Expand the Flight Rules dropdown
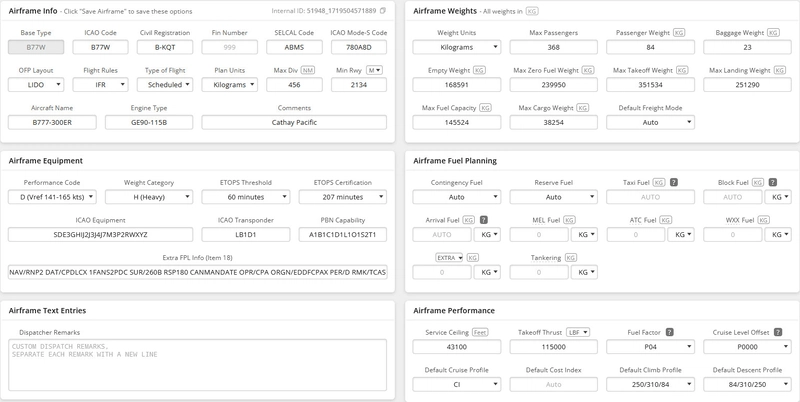The height and width of the screenshot is (402, 800). pos(100,85)
